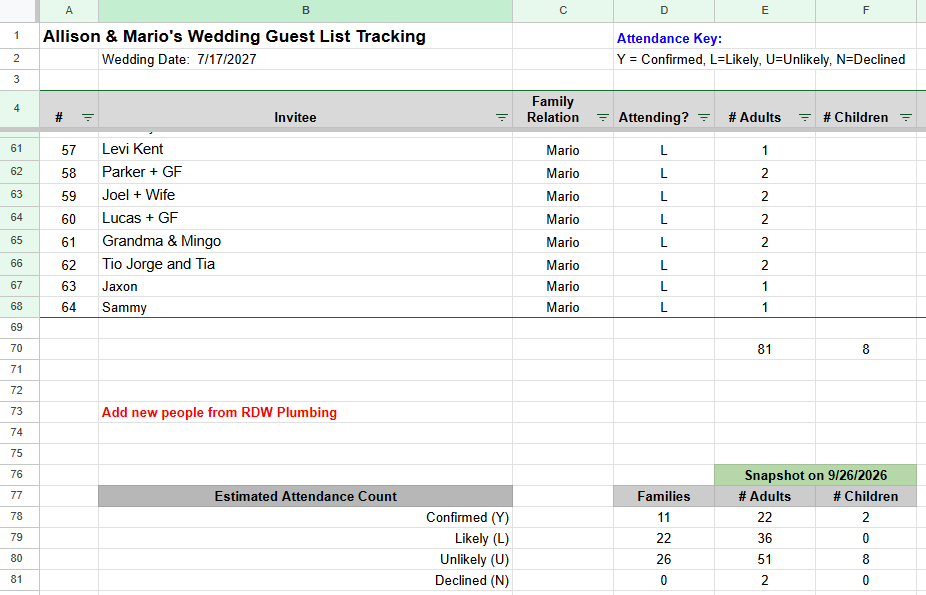Open filter dropdown on # Children column
This screenshot has width=926, height=595.
[905, 117]
